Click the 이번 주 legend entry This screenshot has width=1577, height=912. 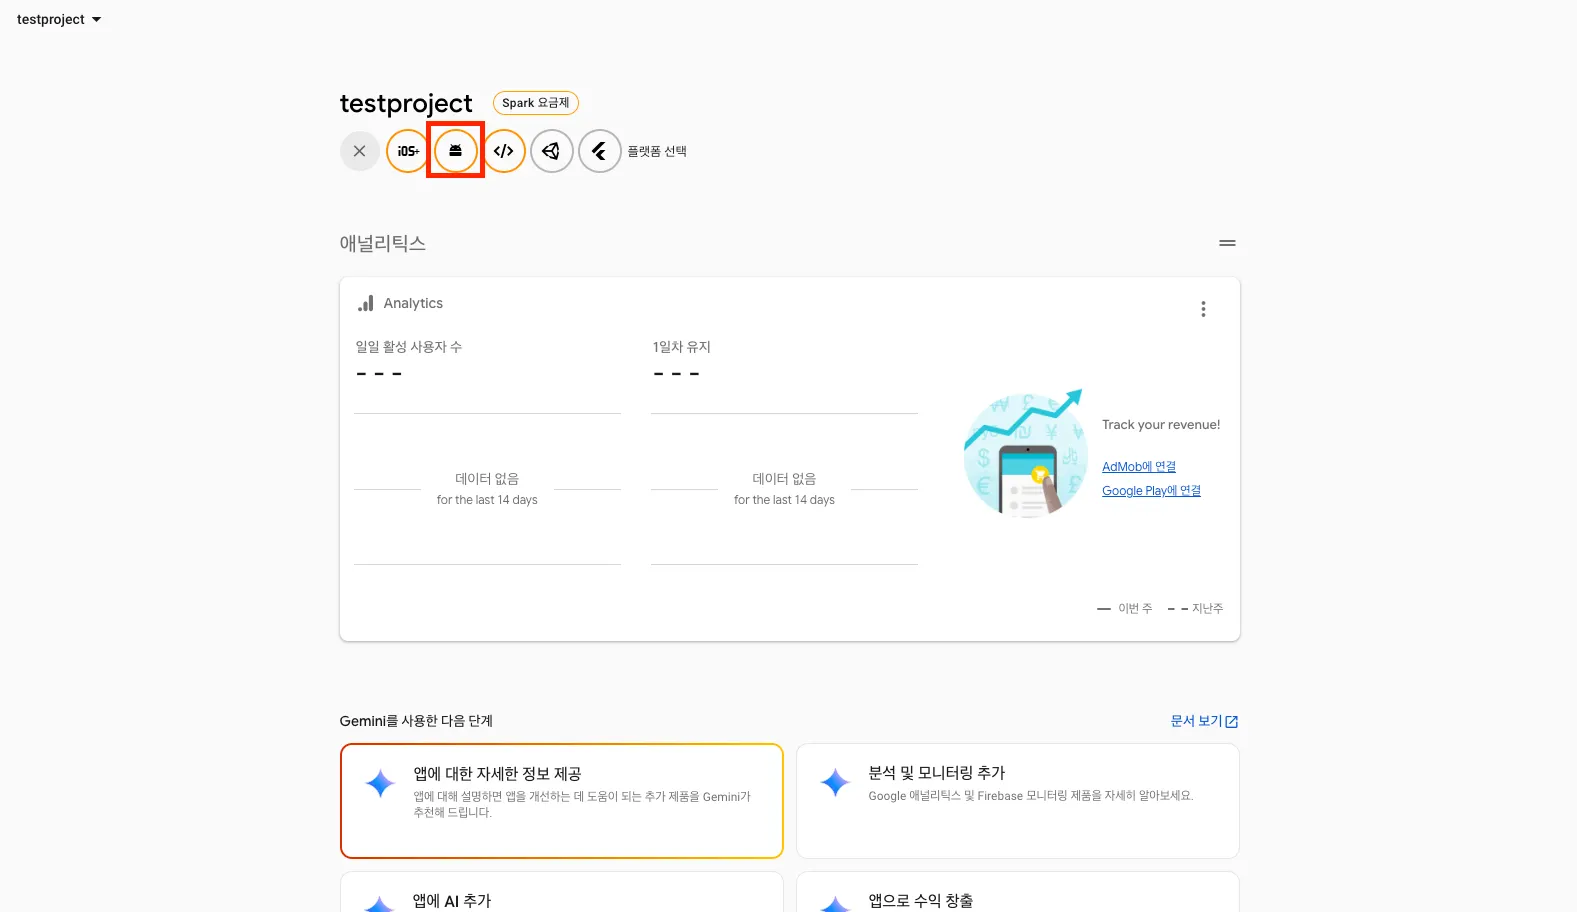[x=1125, y=608]
